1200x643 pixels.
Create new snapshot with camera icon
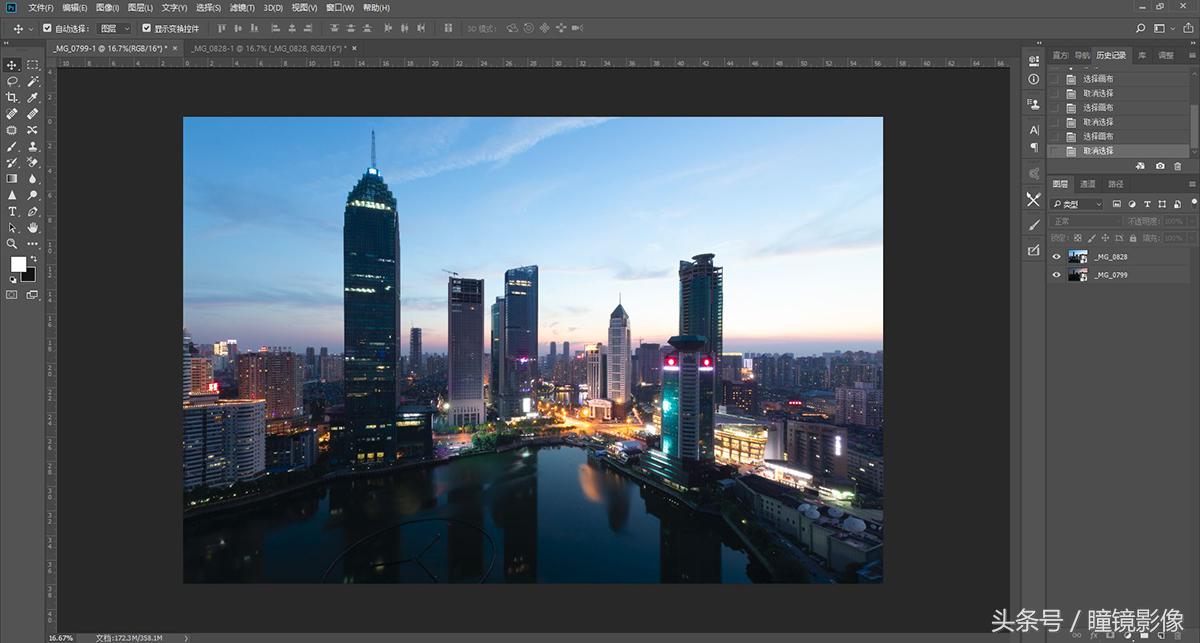(x=1159, y=166)
